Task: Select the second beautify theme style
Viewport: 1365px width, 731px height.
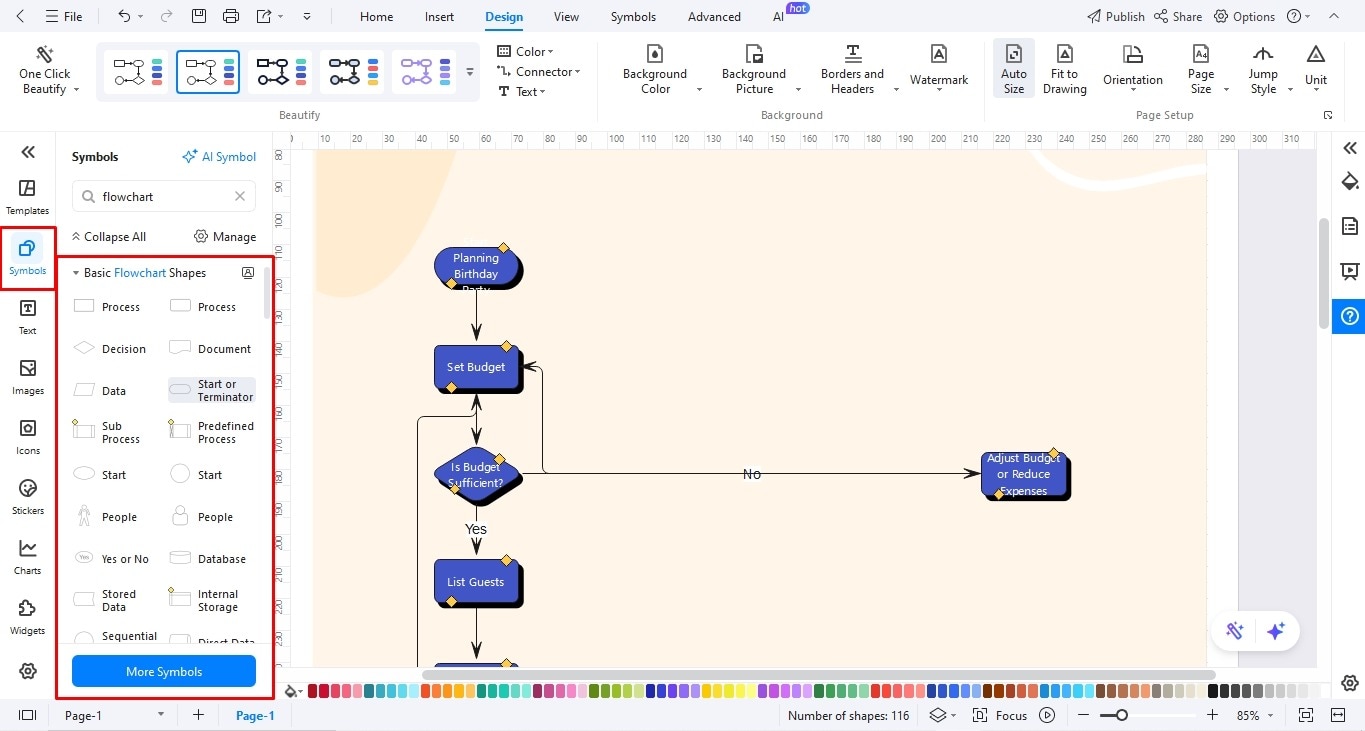Action: [x=208, y=72]
